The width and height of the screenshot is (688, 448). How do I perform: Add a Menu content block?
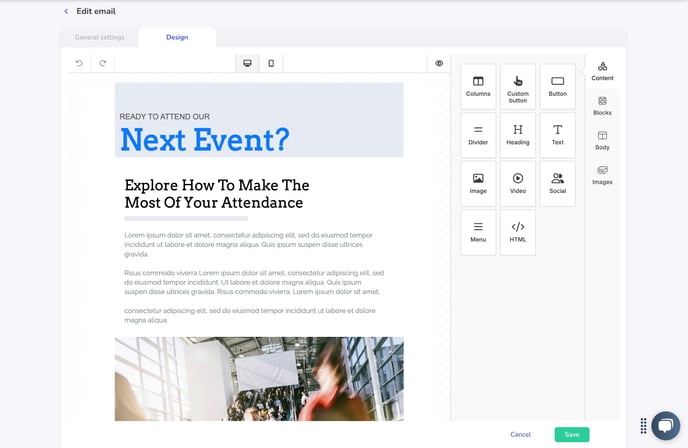point(478,232)
